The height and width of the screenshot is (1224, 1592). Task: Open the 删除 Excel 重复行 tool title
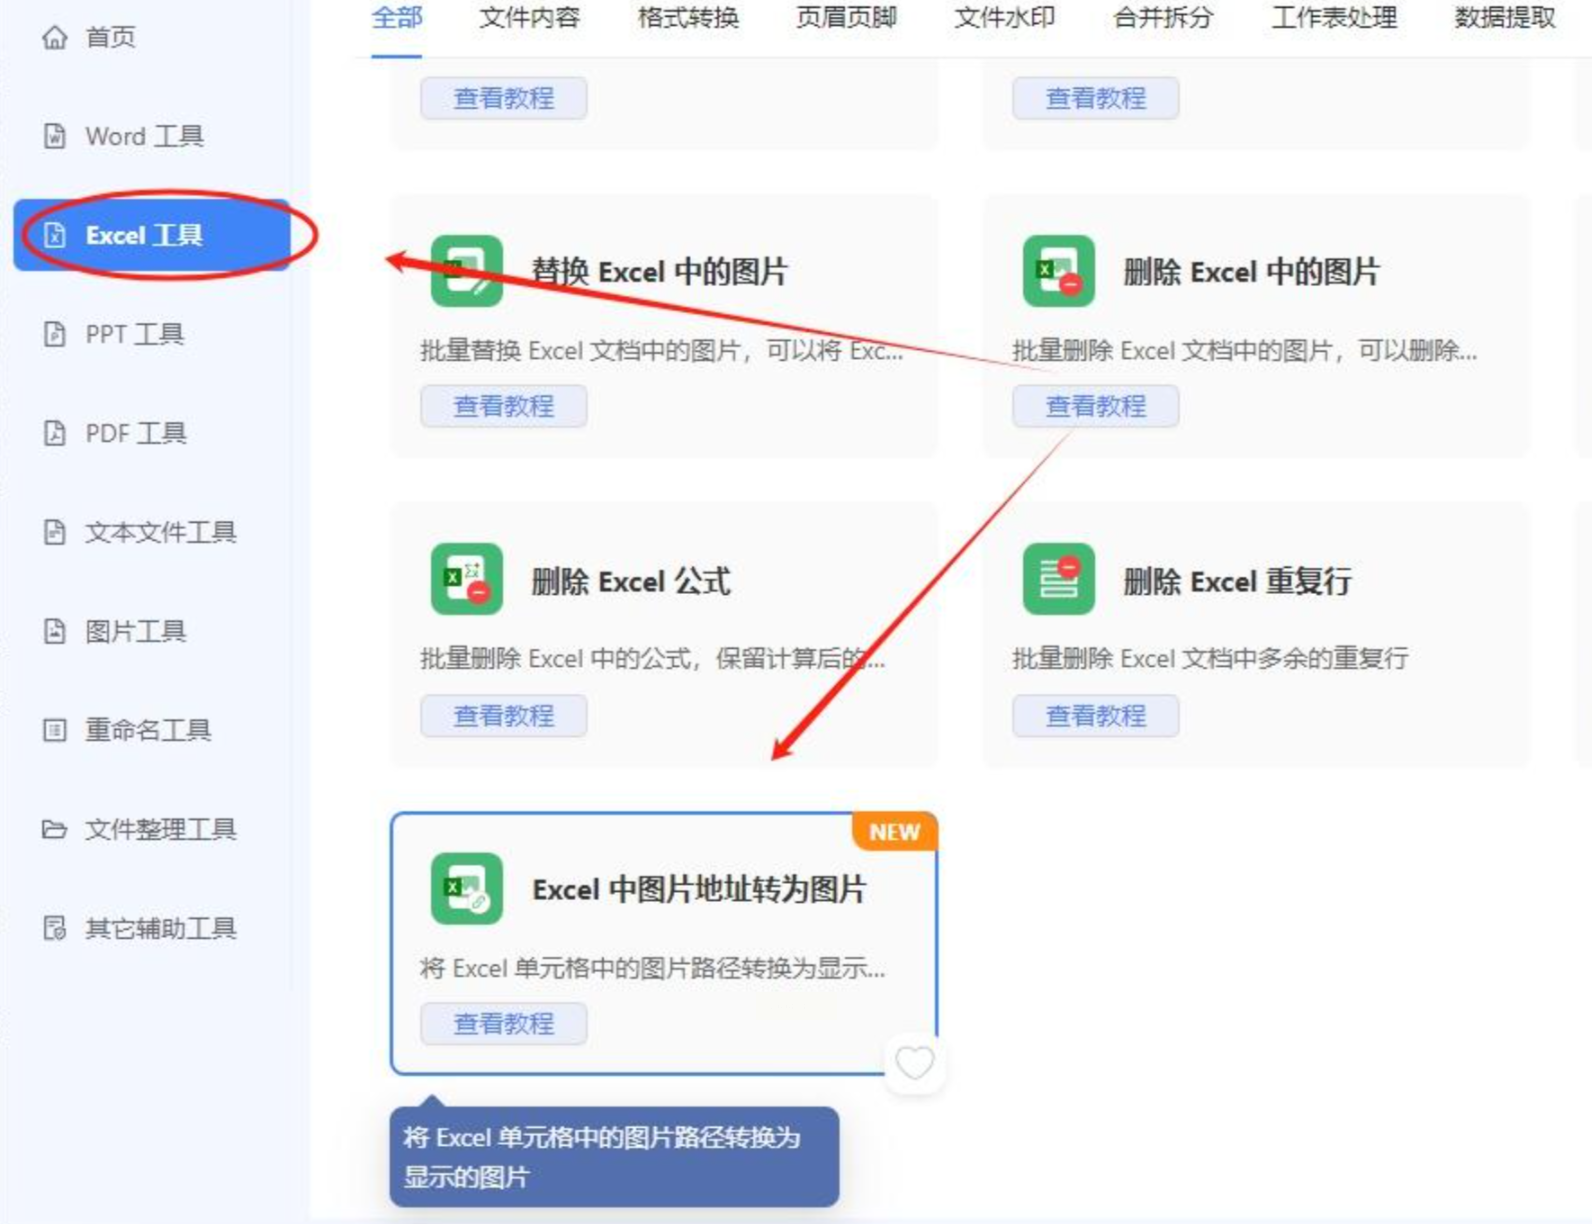[1238, 581]
